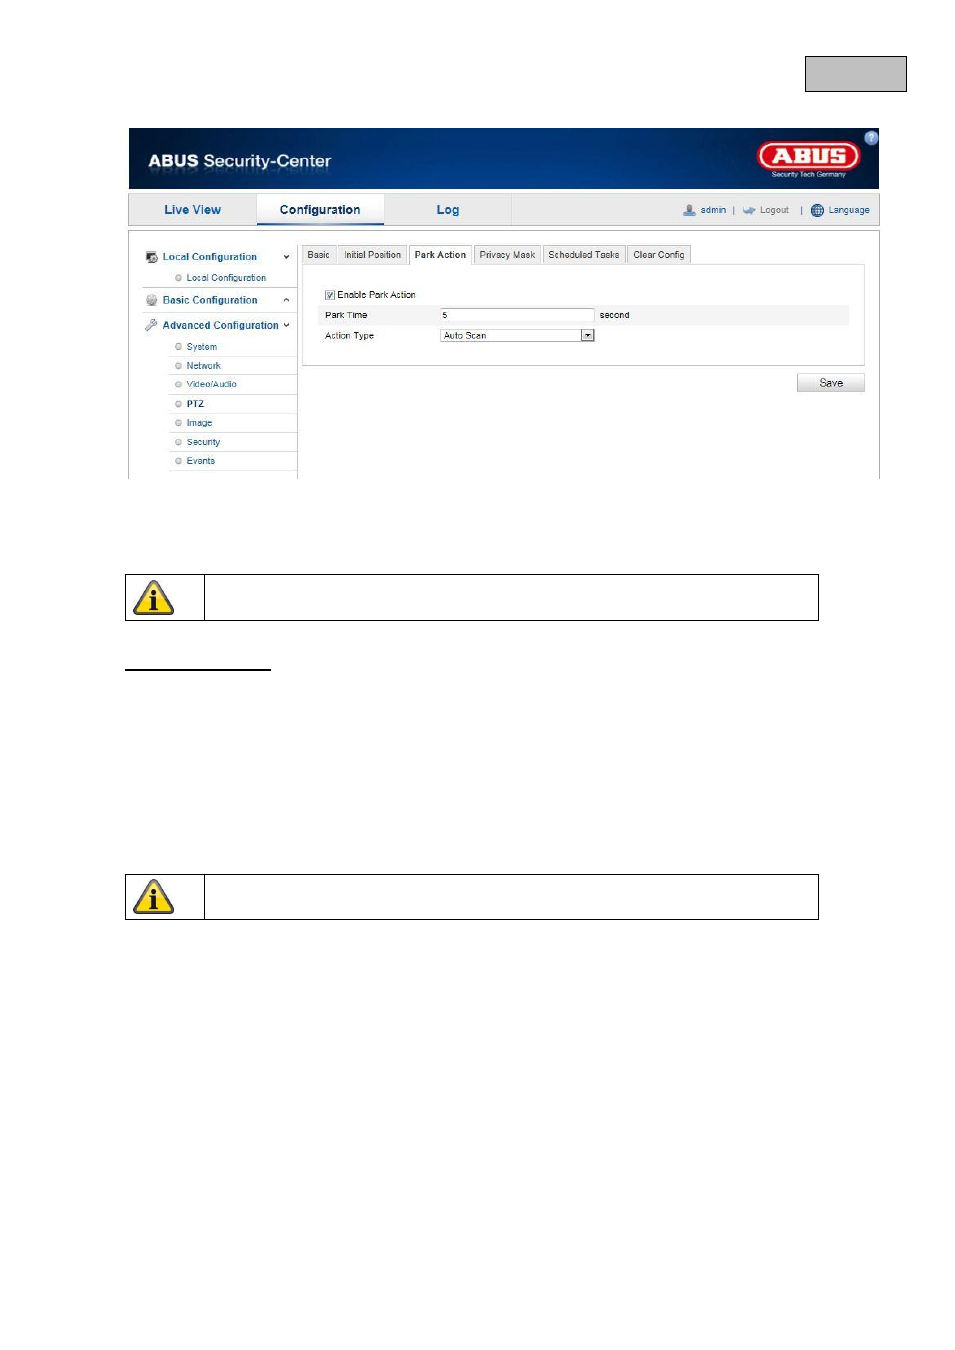
Task: Select the Configuration tab
Action: [x=320, y=210]
